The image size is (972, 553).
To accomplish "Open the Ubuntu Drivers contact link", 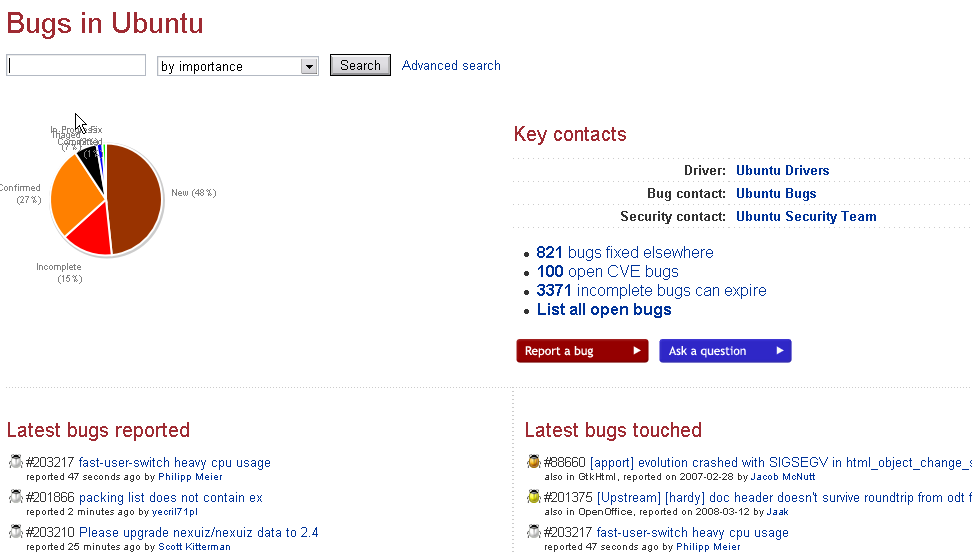I will coord(782,170).
